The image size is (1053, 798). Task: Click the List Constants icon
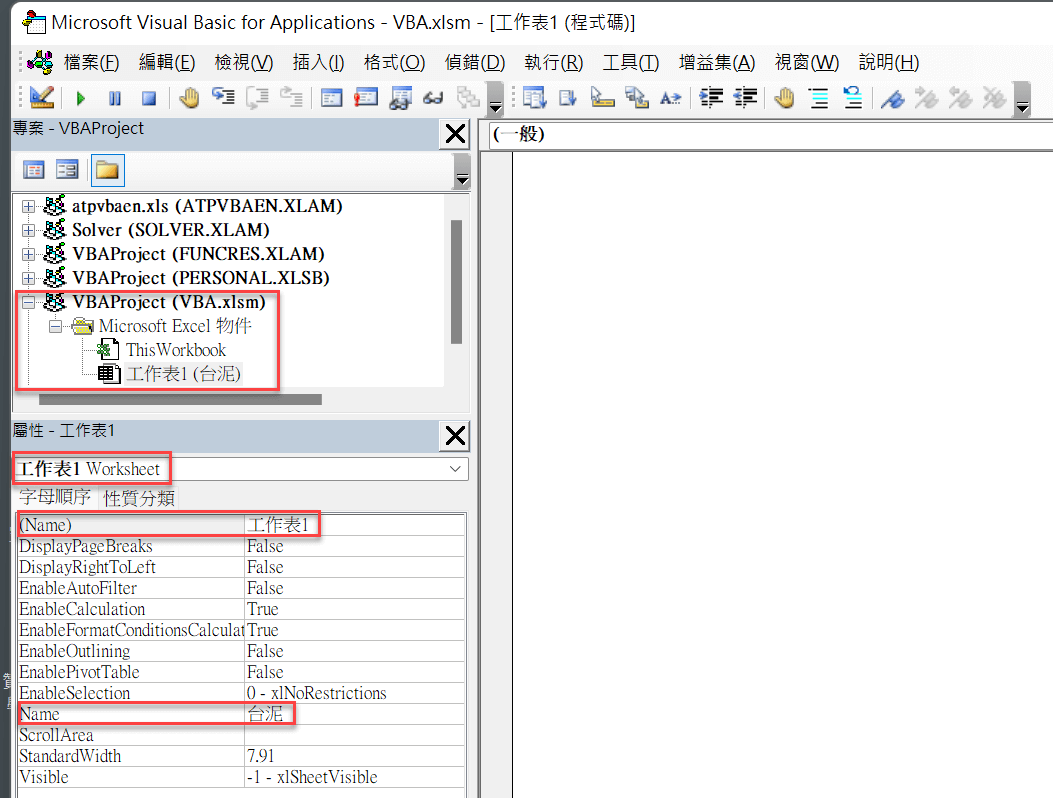(568, 98)
